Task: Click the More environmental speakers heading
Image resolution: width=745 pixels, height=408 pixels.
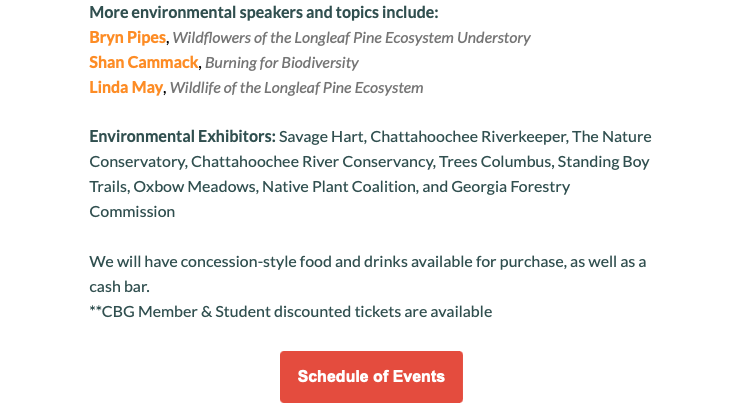Action: [x=264, y=12]
